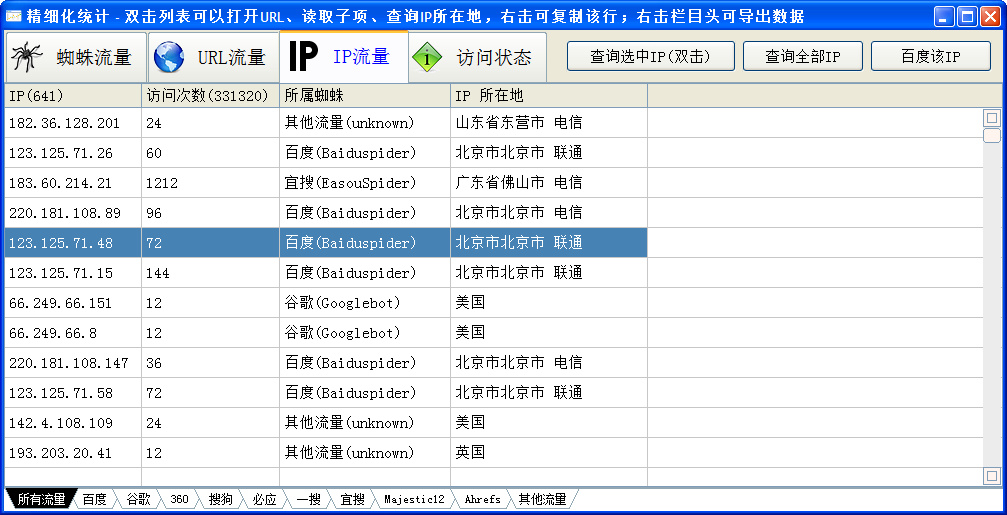Select row with IP 142.4.108.109
Viewport: 1007px width, 515px height.
coord(326,423)
